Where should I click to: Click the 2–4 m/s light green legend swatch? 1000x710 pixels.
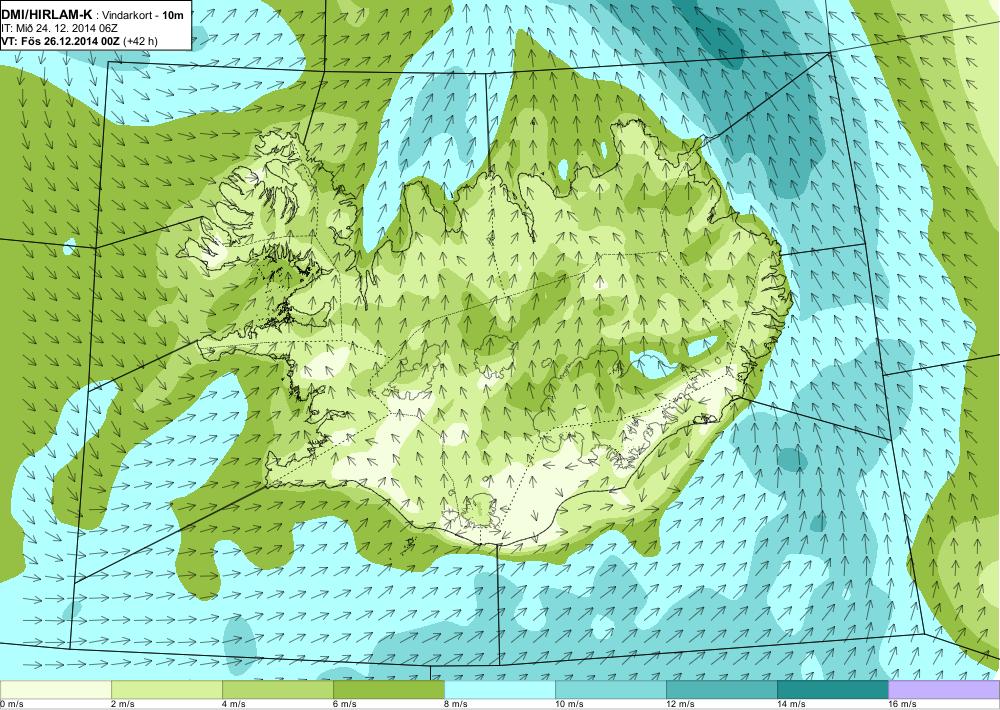point(167,690)
